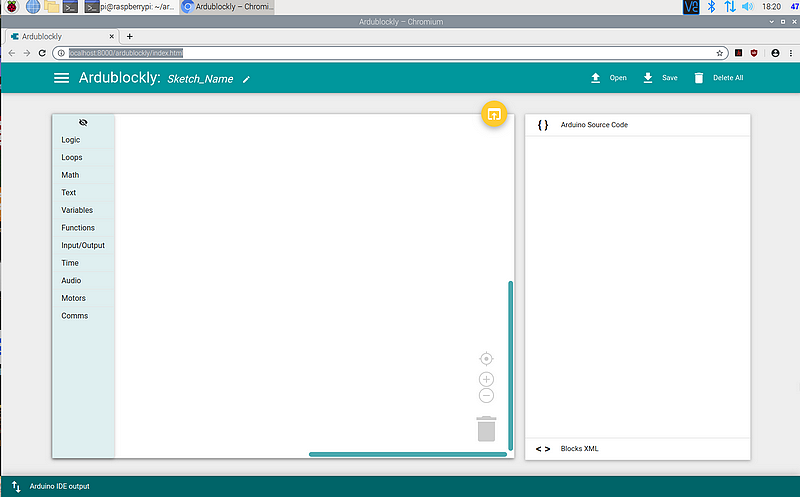
Task: Switch to Ardublockly Chromium taskbar entry
Action: click(227, 7)
